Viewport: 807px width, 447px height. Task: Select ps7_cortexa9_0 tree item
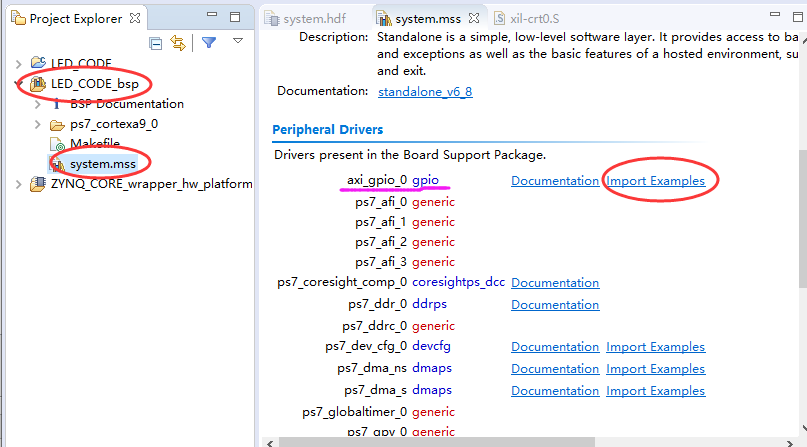[x=114, y=124]
